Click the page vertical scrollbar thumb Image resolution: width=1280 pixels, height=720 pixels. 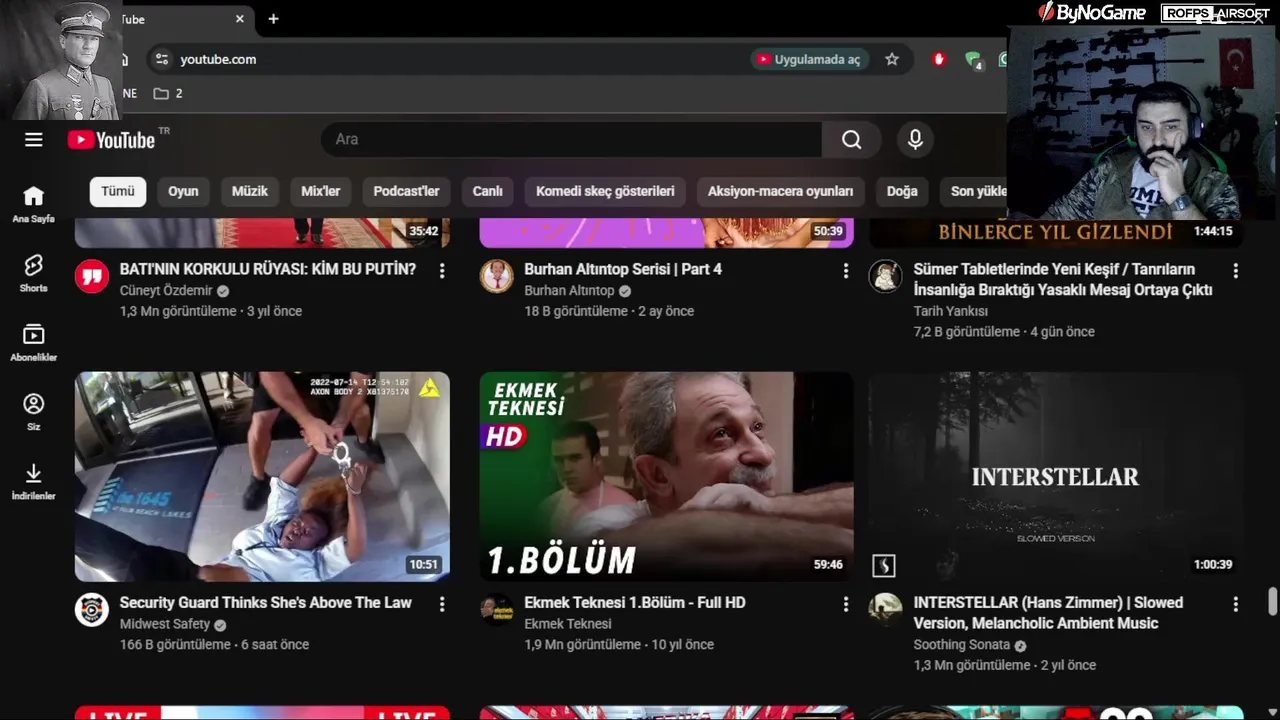click(x=1272, y=603)
